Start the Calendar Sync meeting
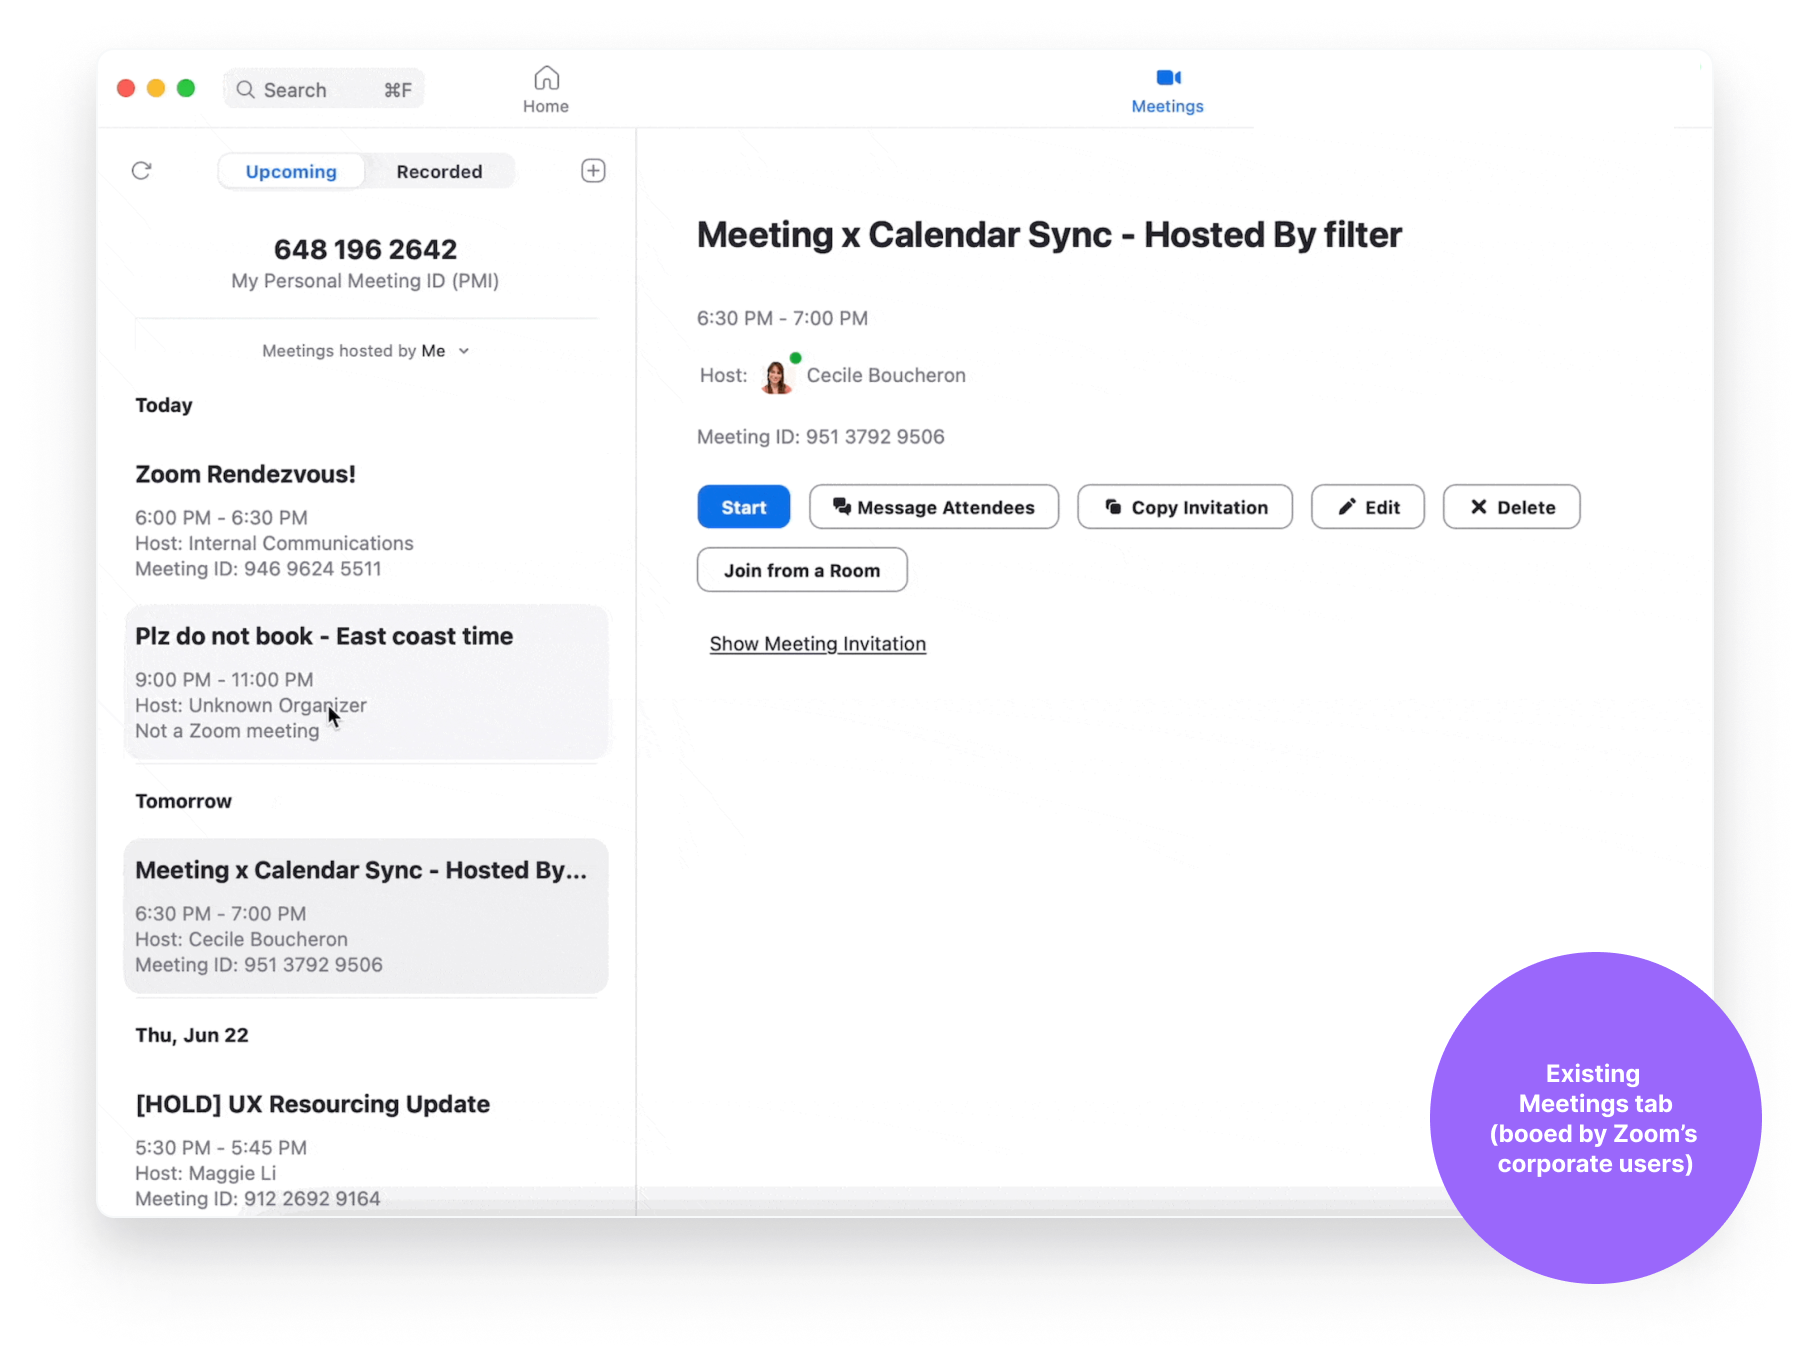Screen dimensions: 1810x1362 pyautogui.click(x=743, y=508)
